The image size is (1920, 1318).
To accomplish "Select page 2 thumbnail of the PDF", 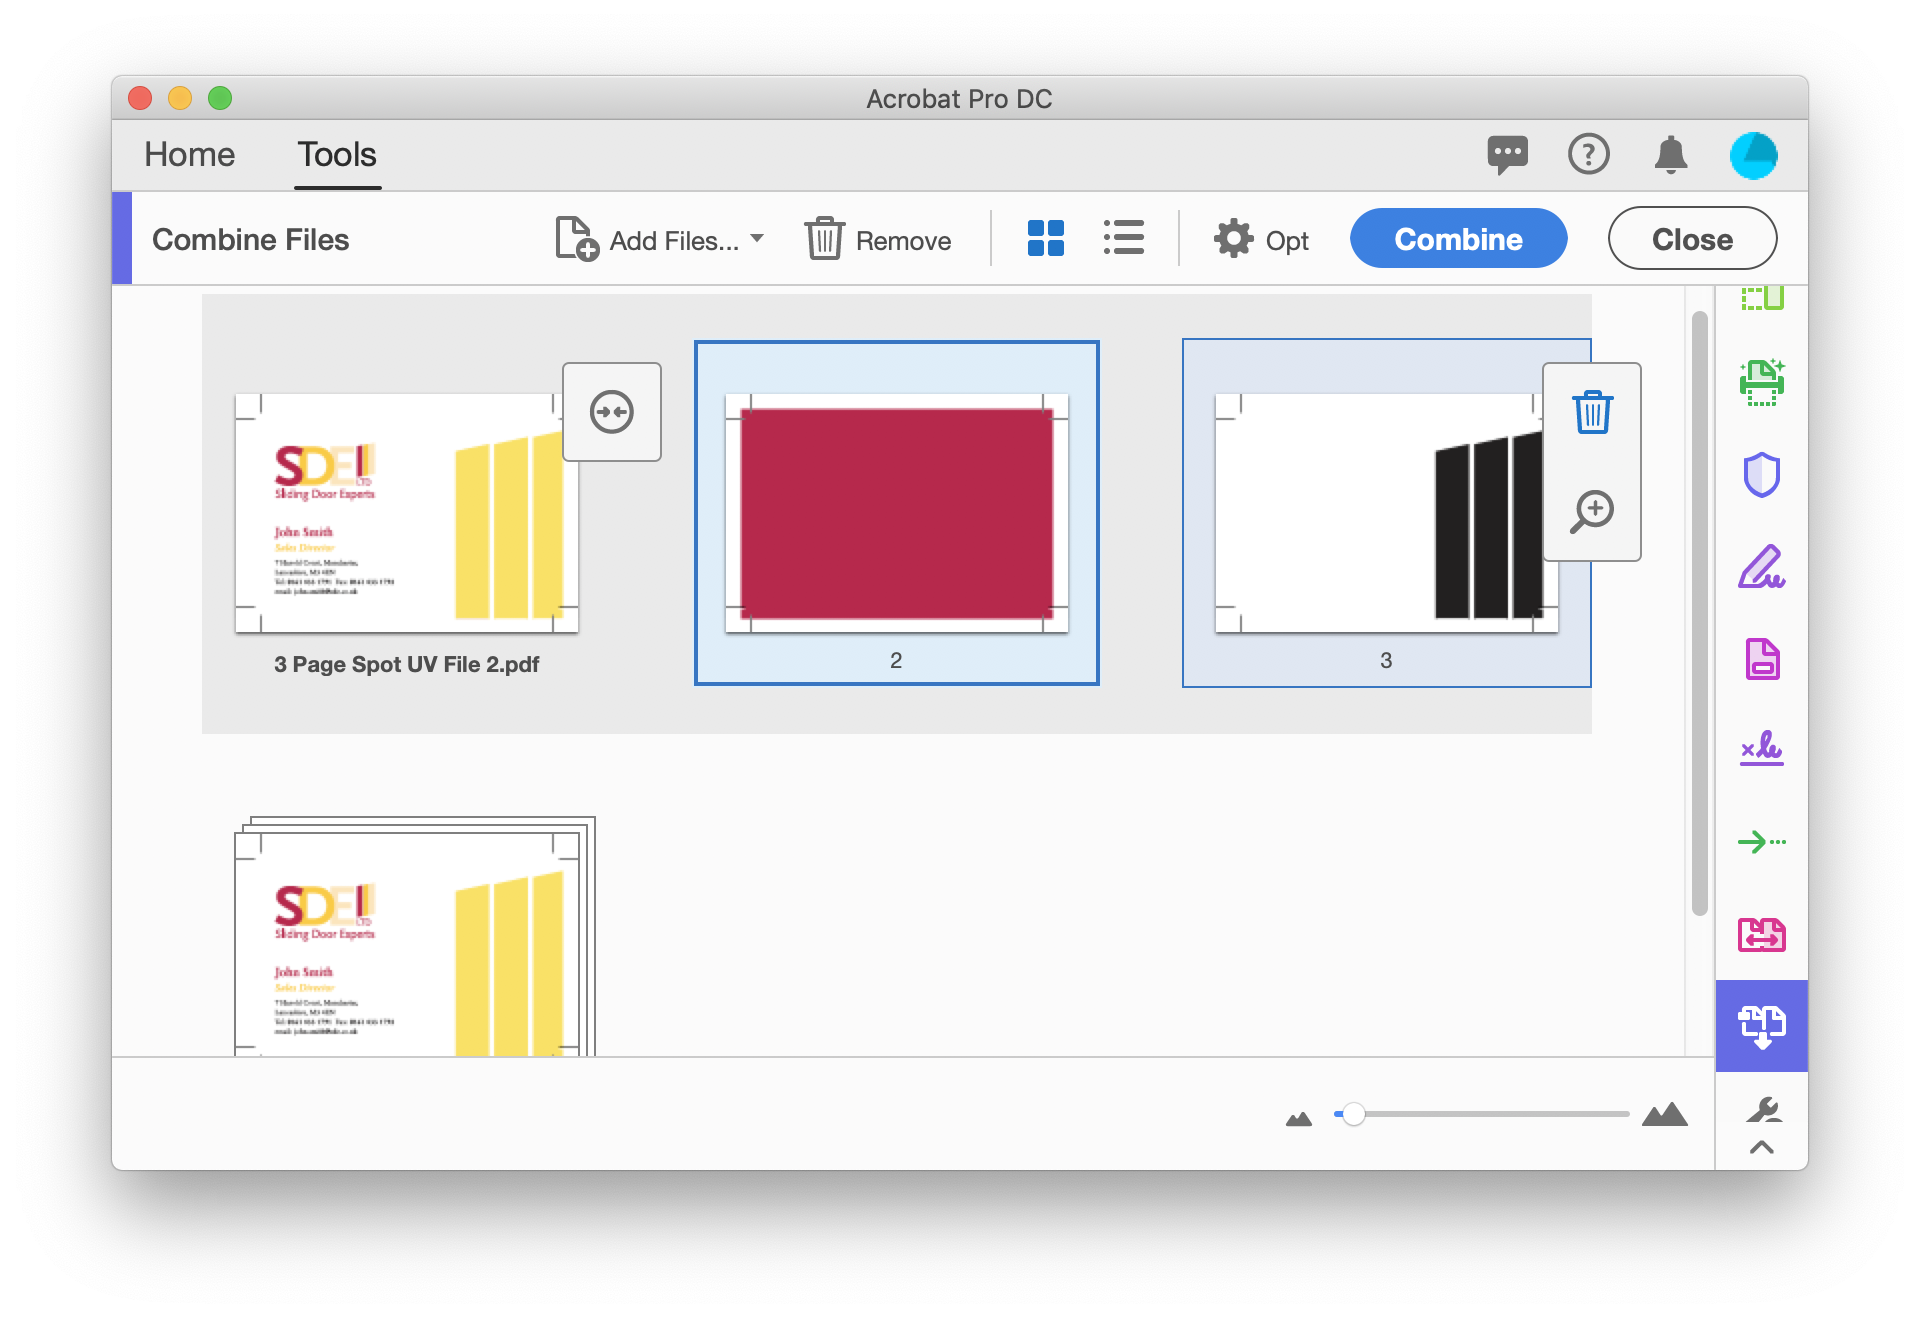I will [x=895, y=511].
